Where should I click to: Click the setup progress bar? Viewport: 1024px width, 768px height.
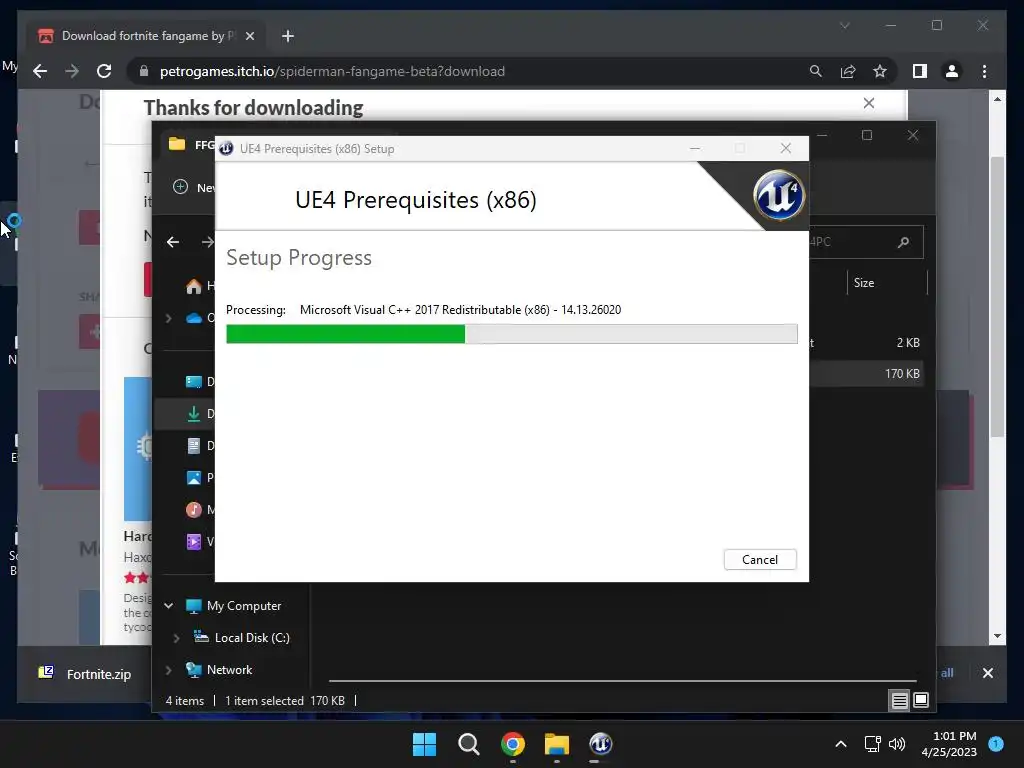point(511,334)
